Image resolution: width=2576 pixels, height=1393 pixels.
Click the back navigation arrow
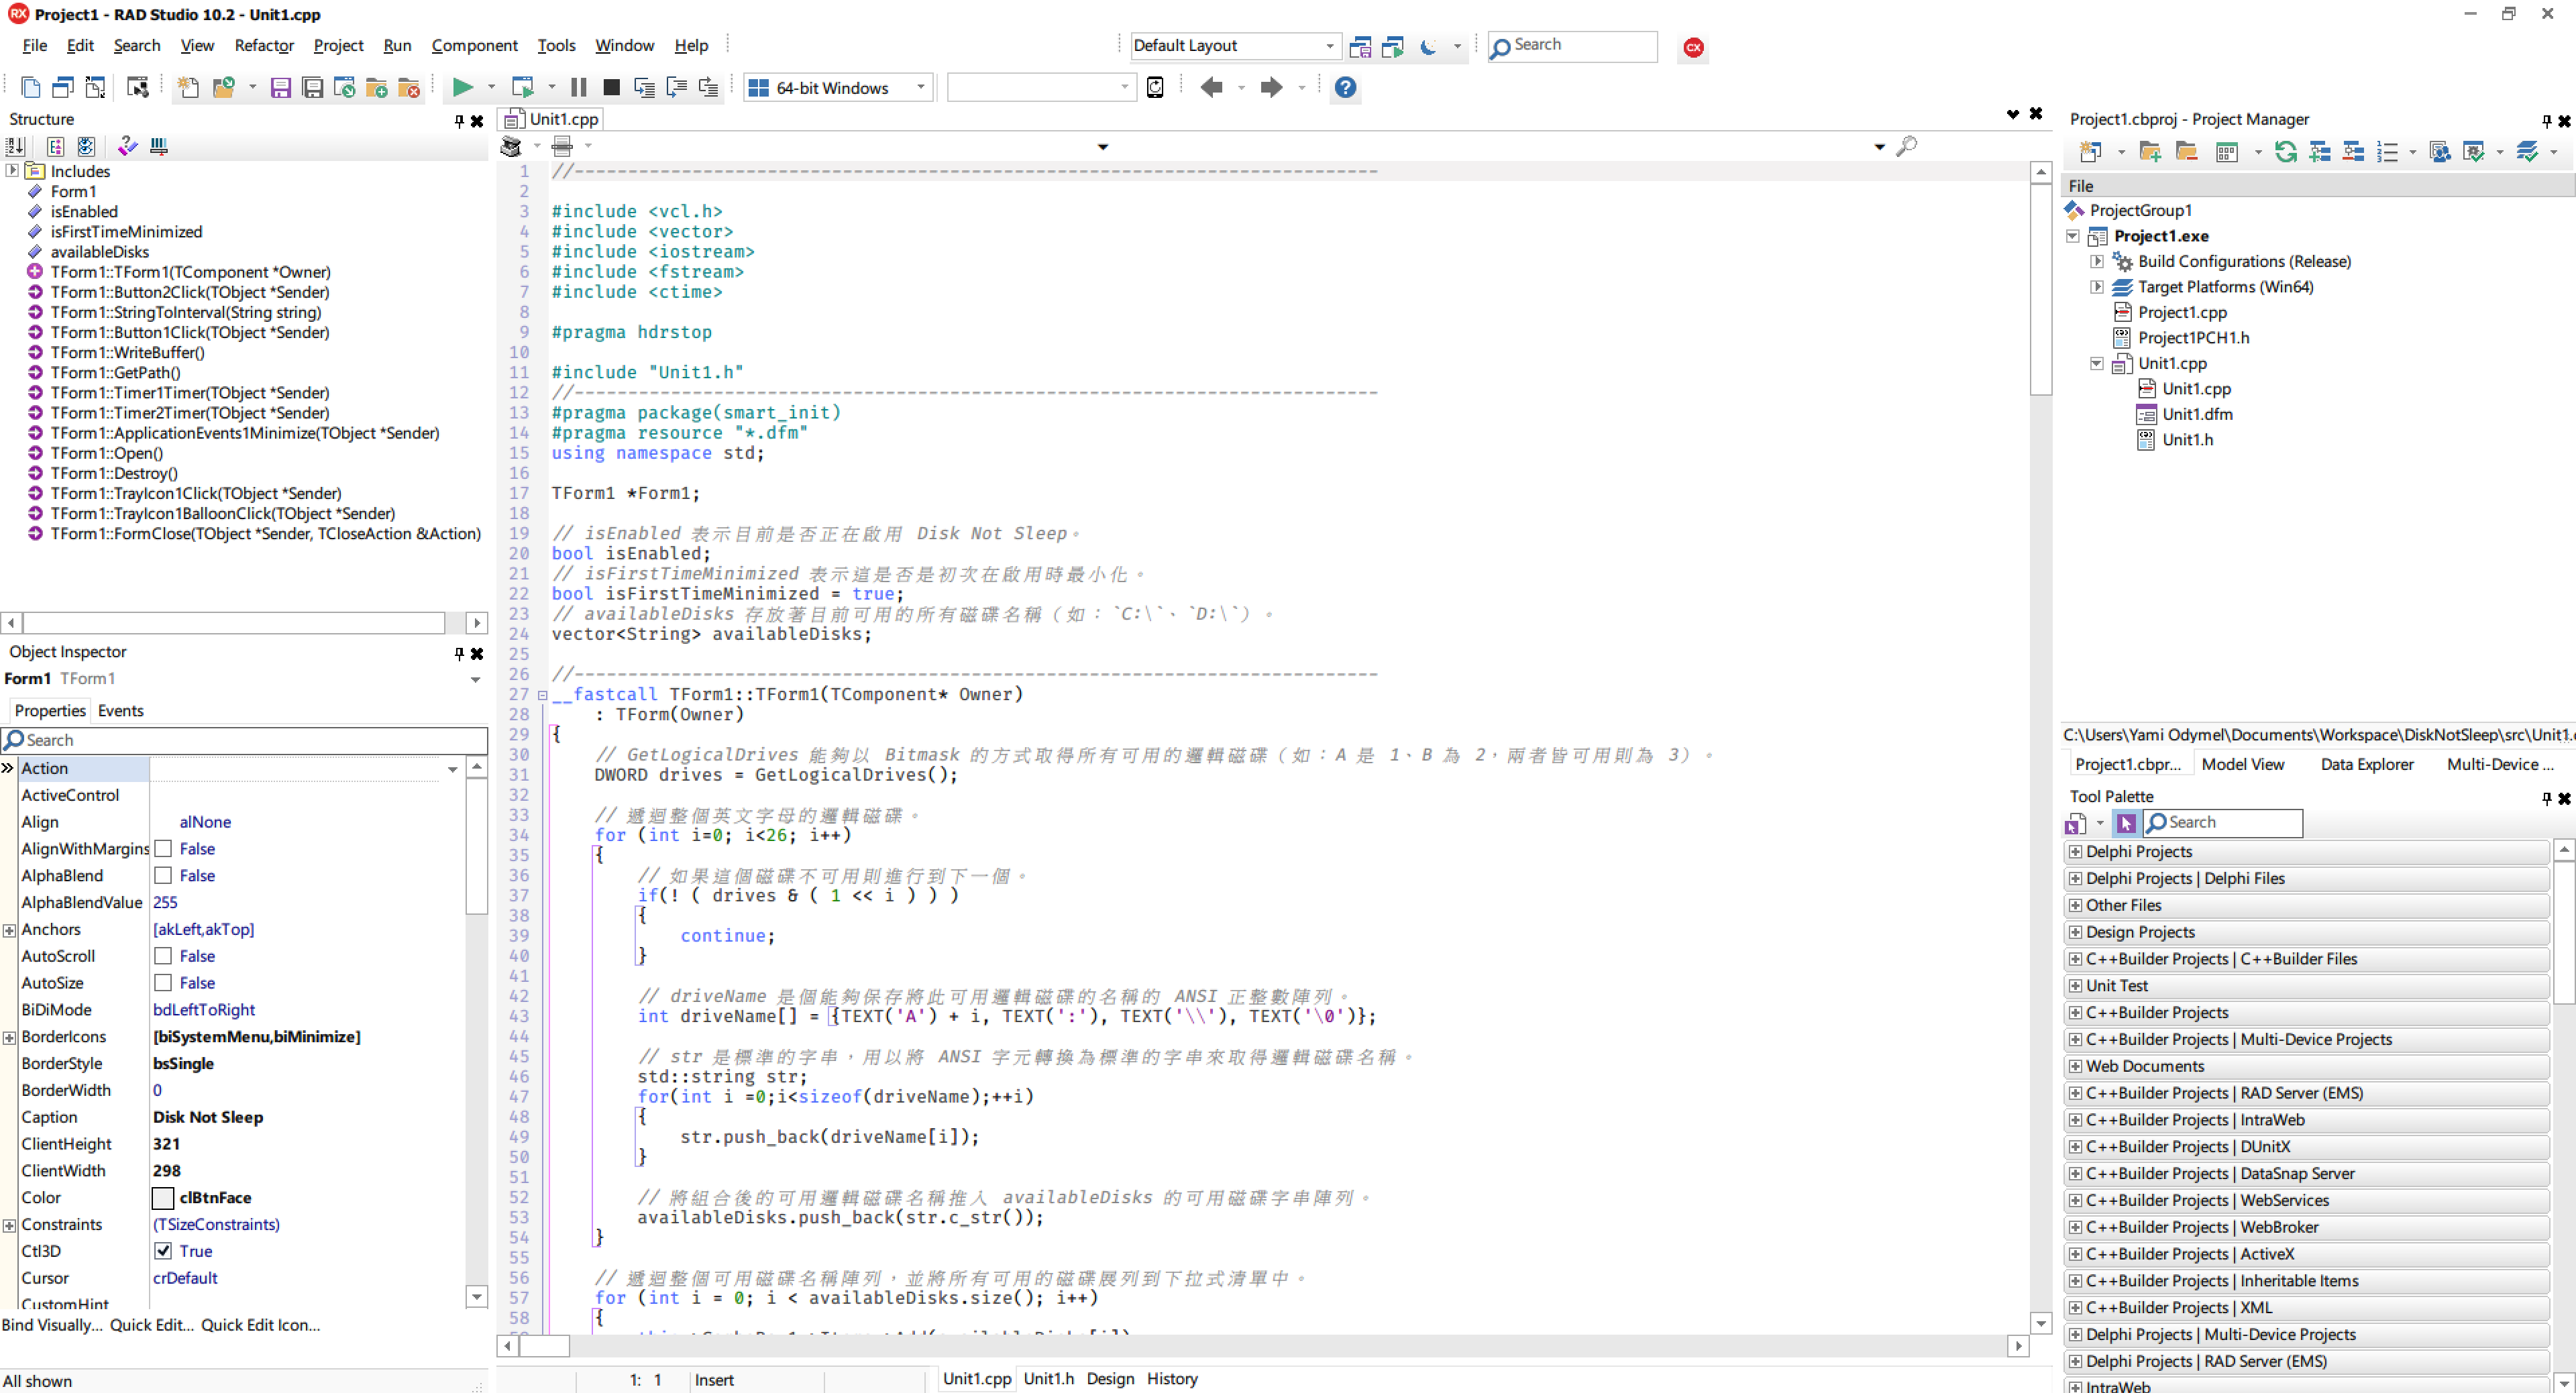(1211, 88)
